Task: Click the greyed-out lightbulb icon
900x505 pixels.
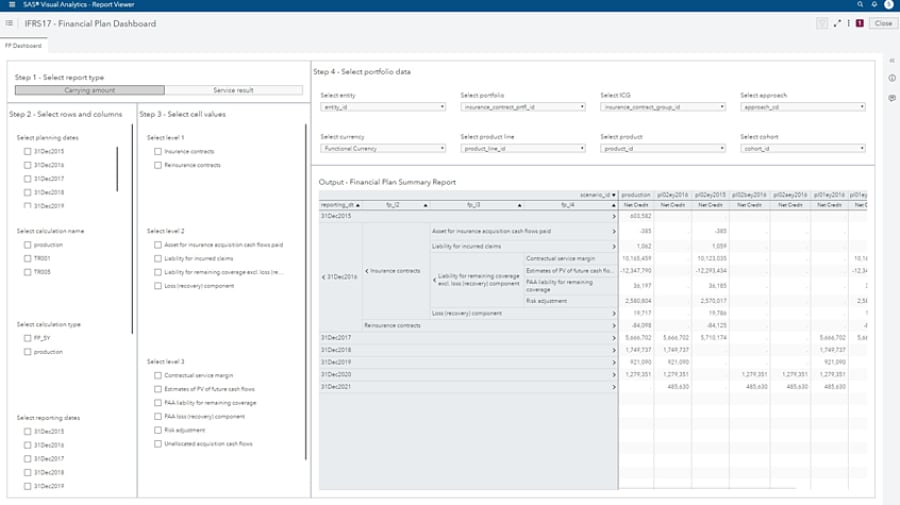Action: click(823, 24)
